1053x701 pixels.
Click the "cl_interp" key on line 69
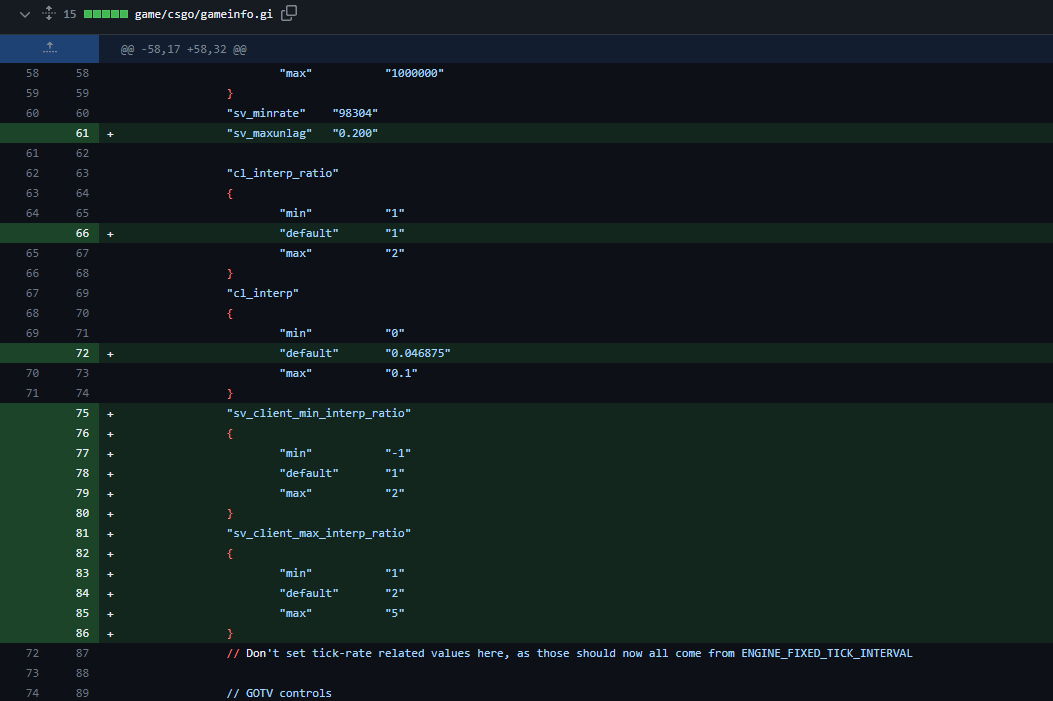click(x=263, y=293)
